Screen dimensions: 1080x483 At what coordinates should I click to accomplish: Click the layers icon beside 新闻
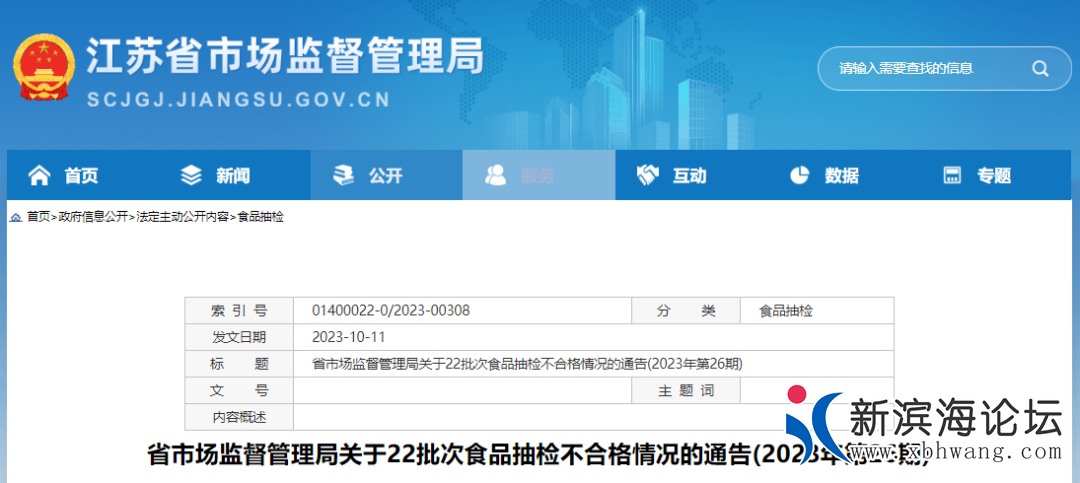click(x=191, y=176)
